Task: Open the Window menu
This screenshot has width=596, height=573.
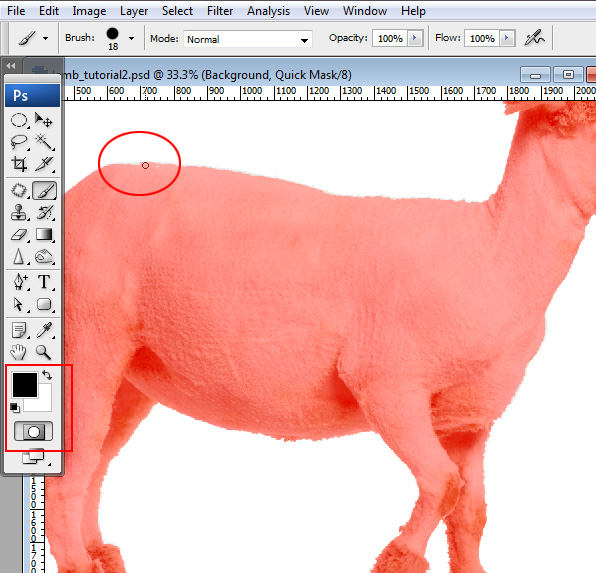Action: tap(365, 11)
